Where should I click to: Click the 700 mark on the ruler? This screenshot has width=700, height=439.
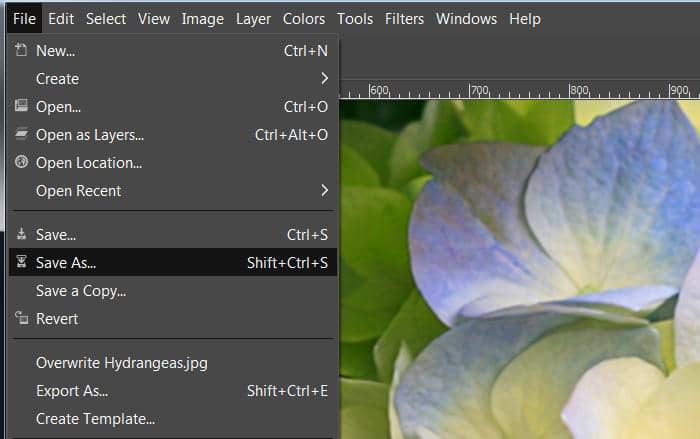480,90
